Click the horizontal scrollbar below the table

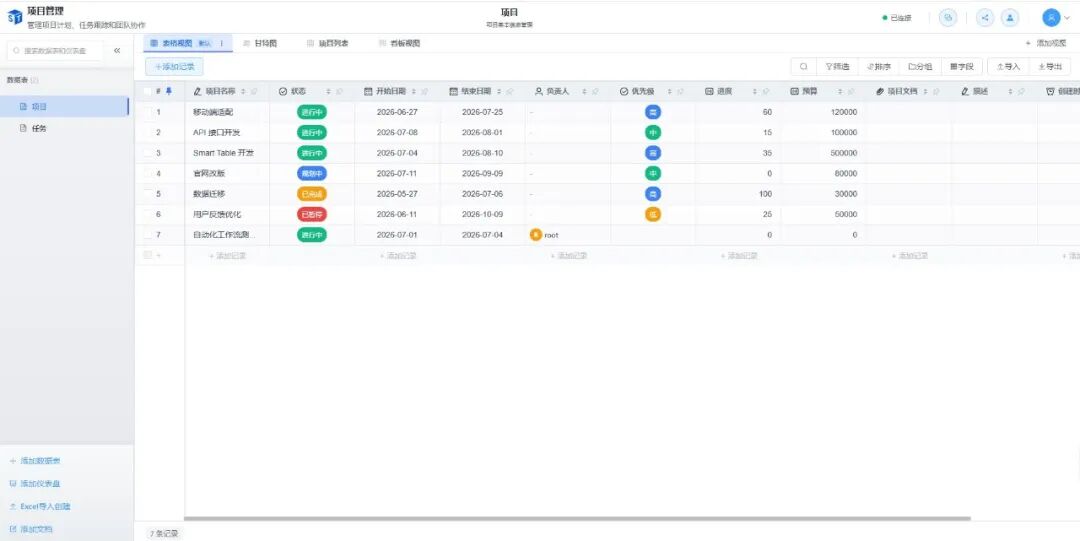pos(577,518)
